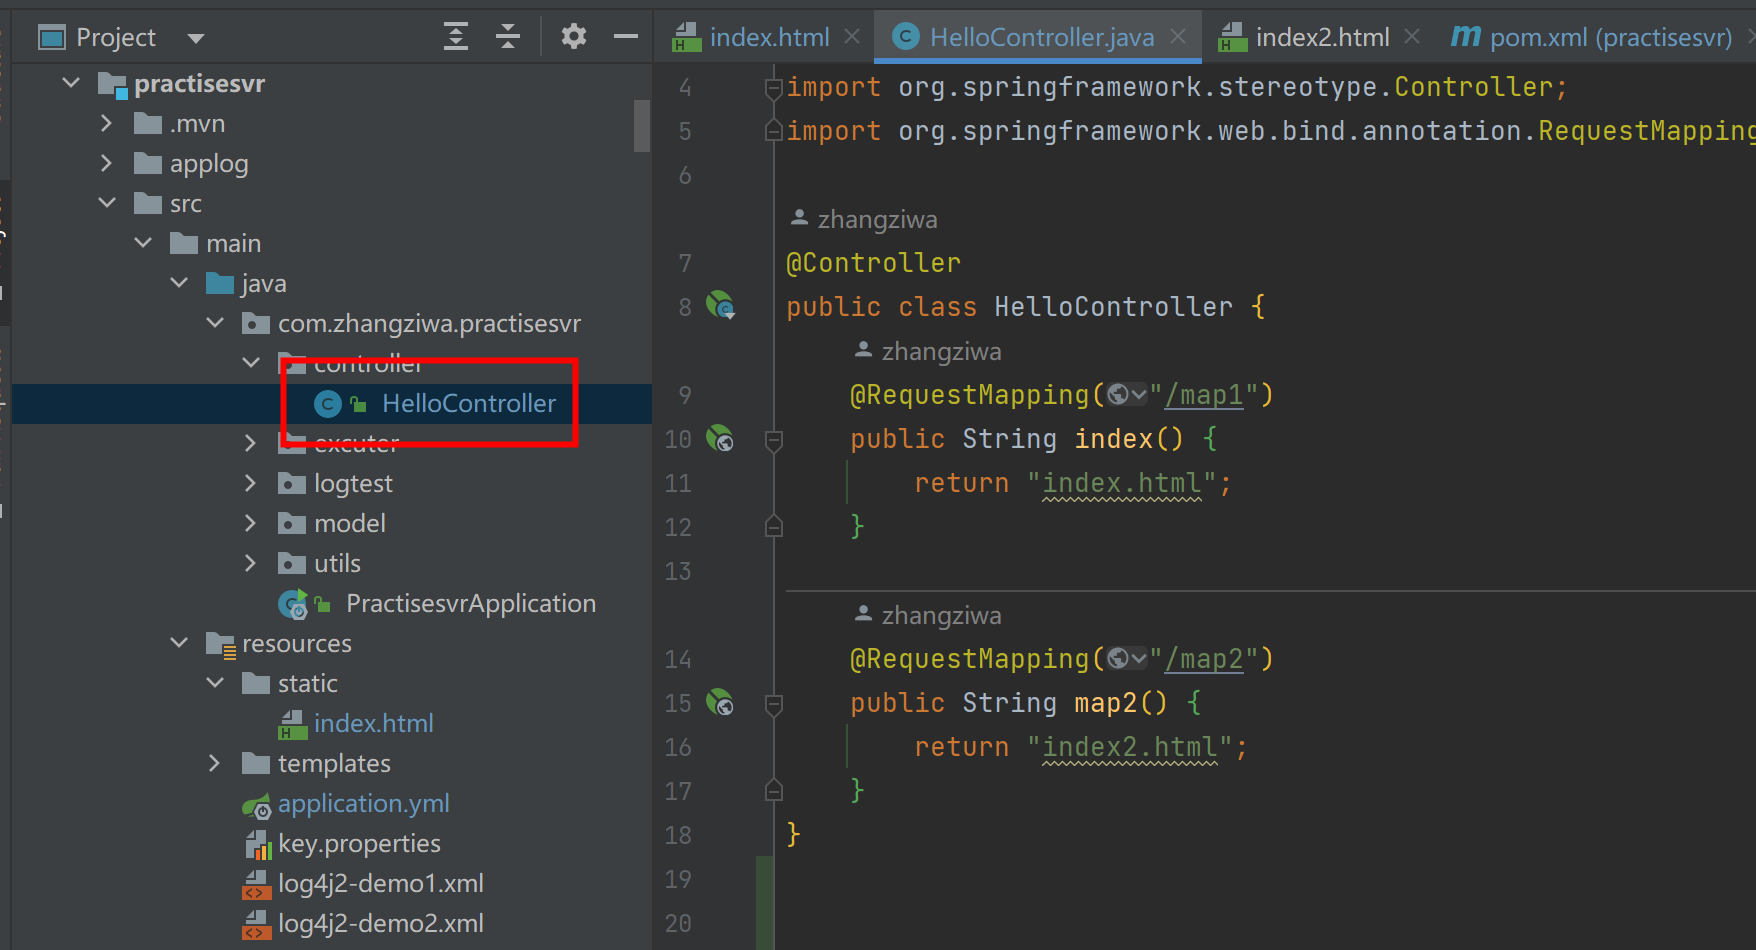Collapse the resources folder
This screenshot has height=950, width=1756.
click(179, 643)
